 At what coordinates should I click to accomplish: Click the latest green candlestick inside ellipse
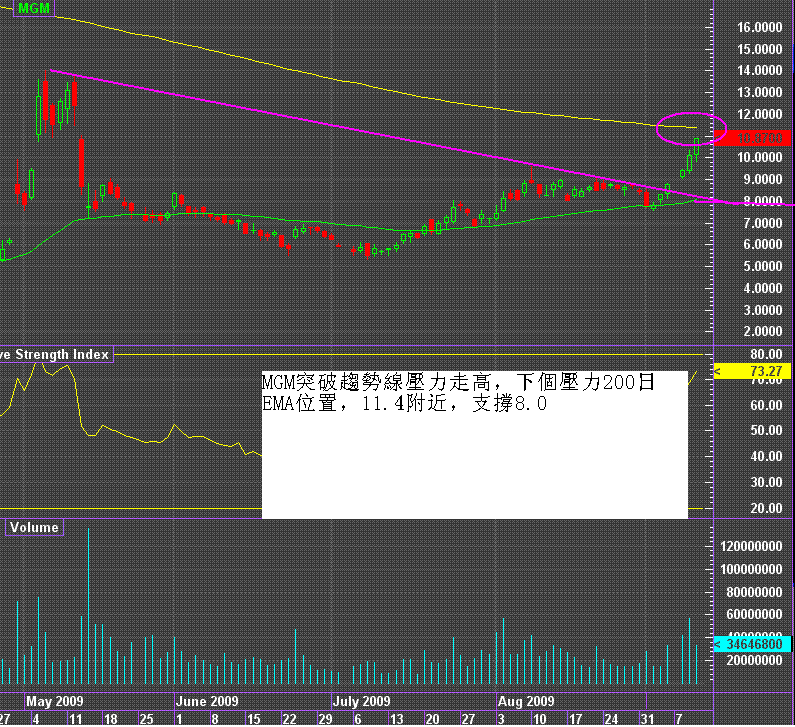click(x=696, y=146)
